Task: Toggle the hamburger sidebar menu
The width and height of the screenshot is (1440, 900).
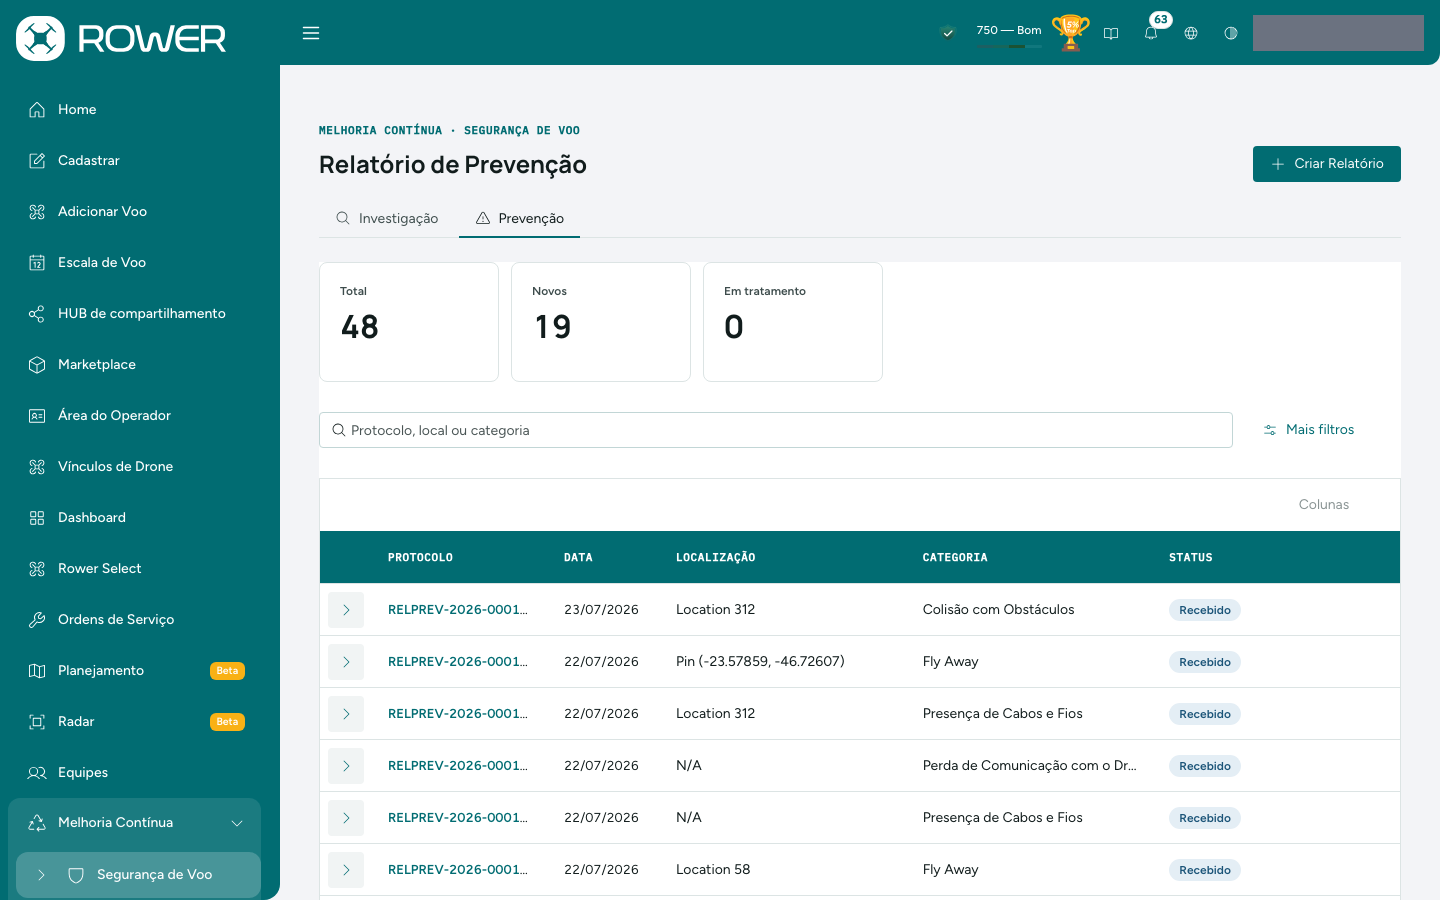Action: coord(311,33)
